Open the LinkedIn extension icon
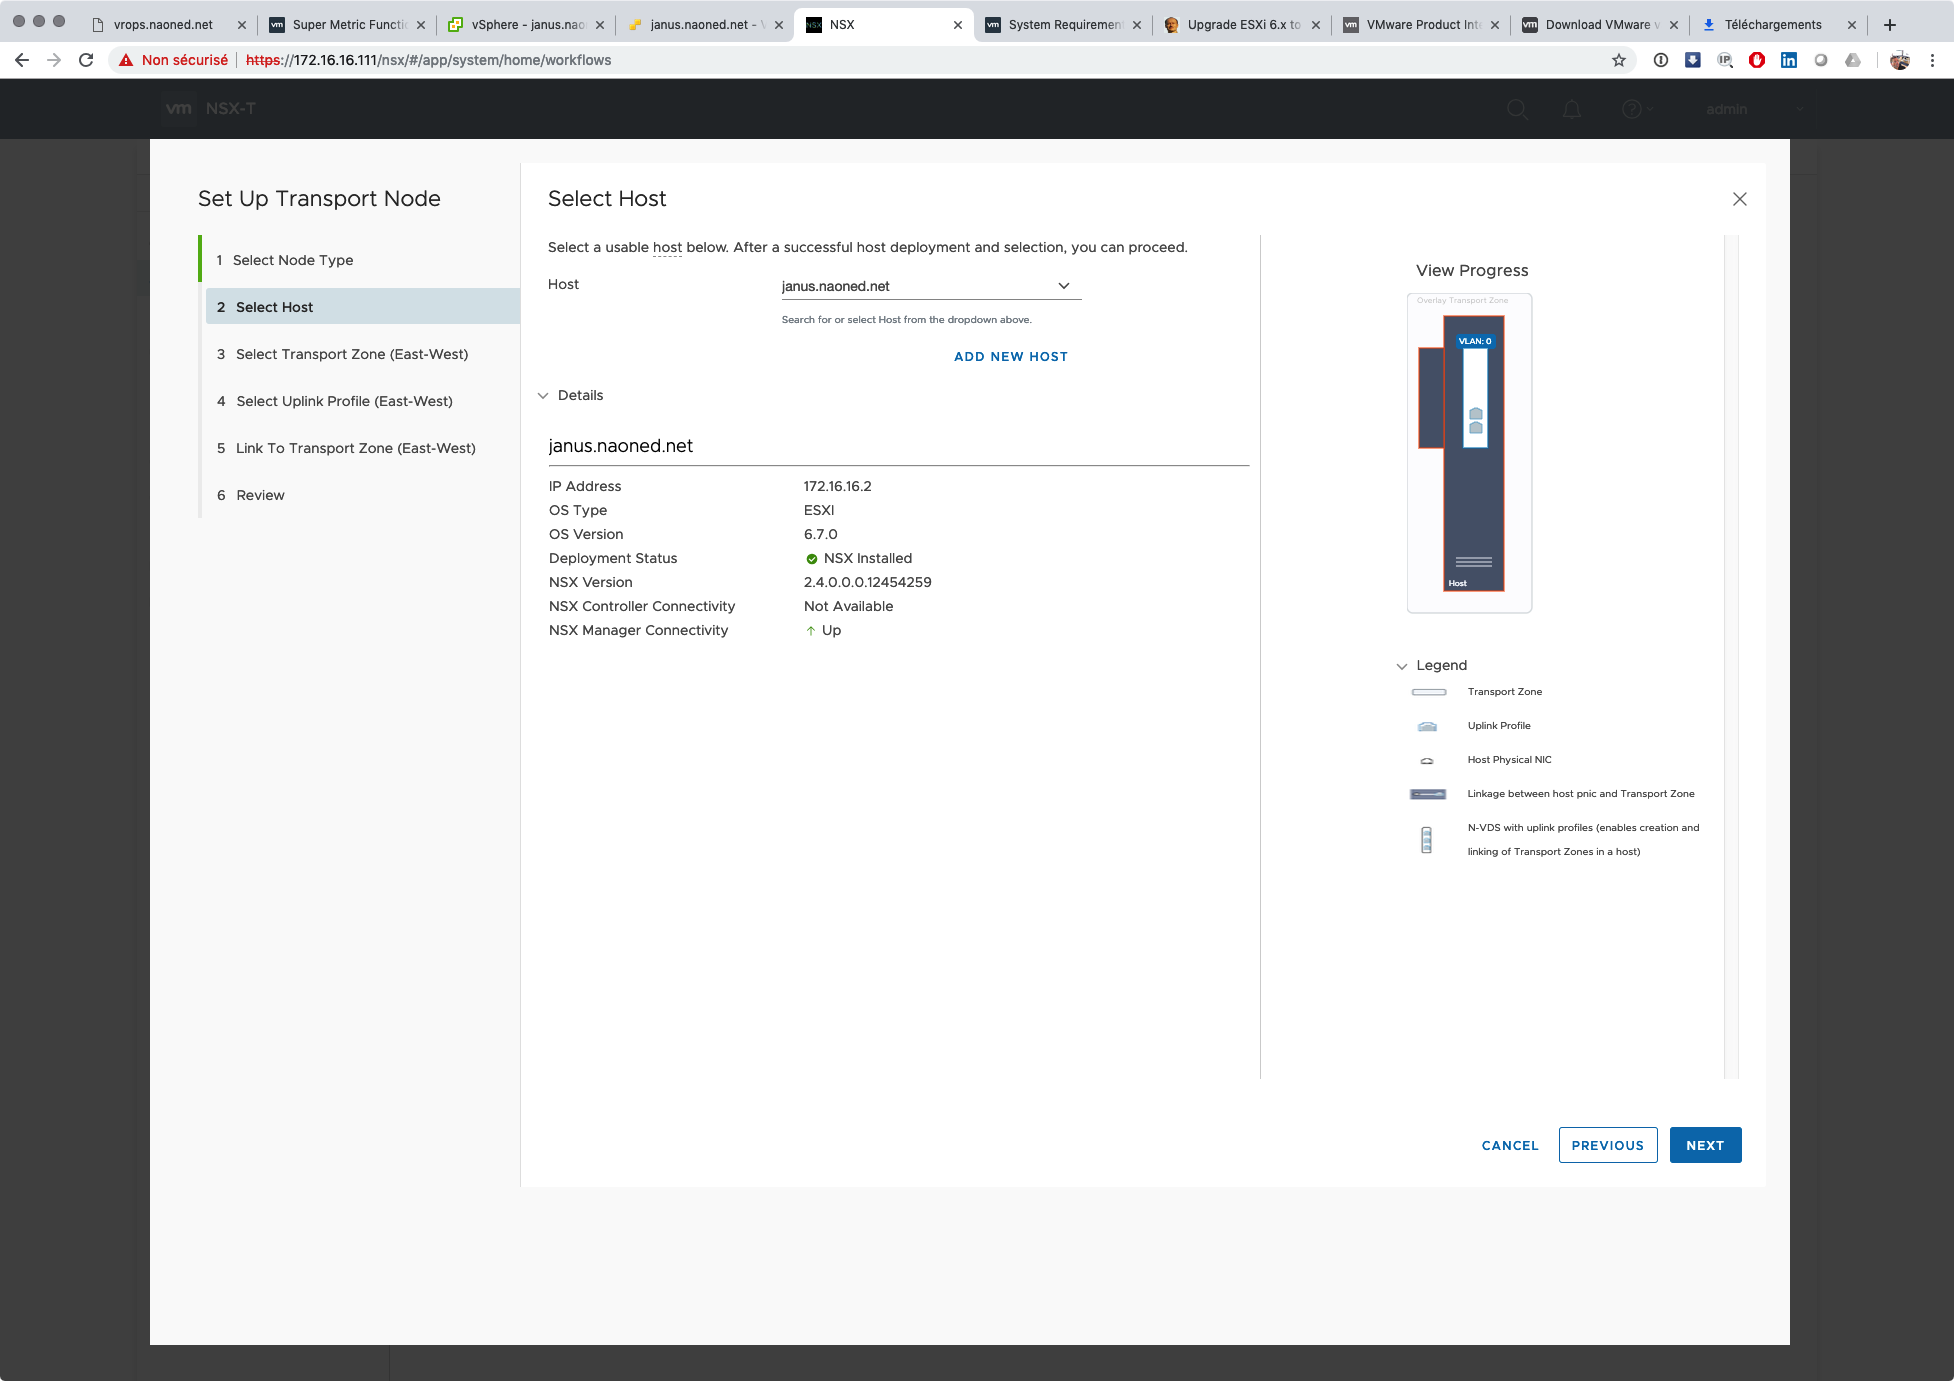This screenshot has width=1954, height=1381. [x=1789, y=60]
